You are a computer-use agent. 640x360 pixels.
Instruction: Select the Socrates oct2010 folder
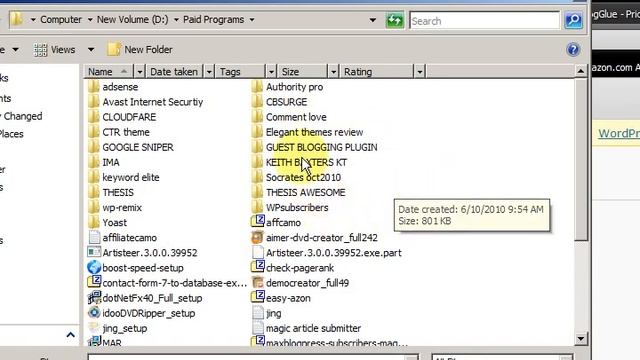click(x=296, y=178)
